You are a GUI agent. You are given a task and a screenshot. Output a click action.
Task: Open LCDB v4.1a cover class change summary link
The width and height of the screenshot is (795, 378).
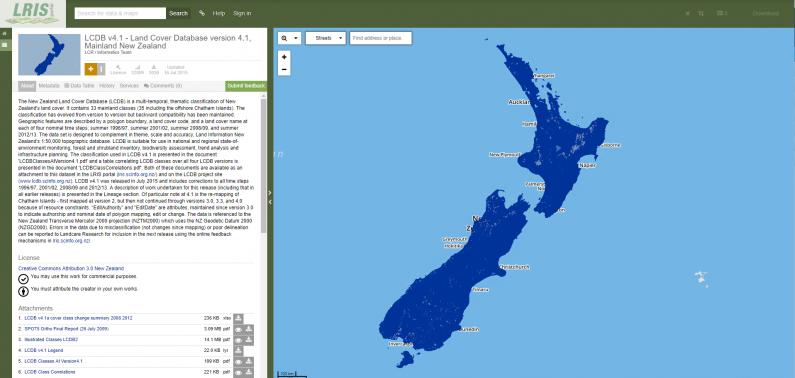point(79,318)
